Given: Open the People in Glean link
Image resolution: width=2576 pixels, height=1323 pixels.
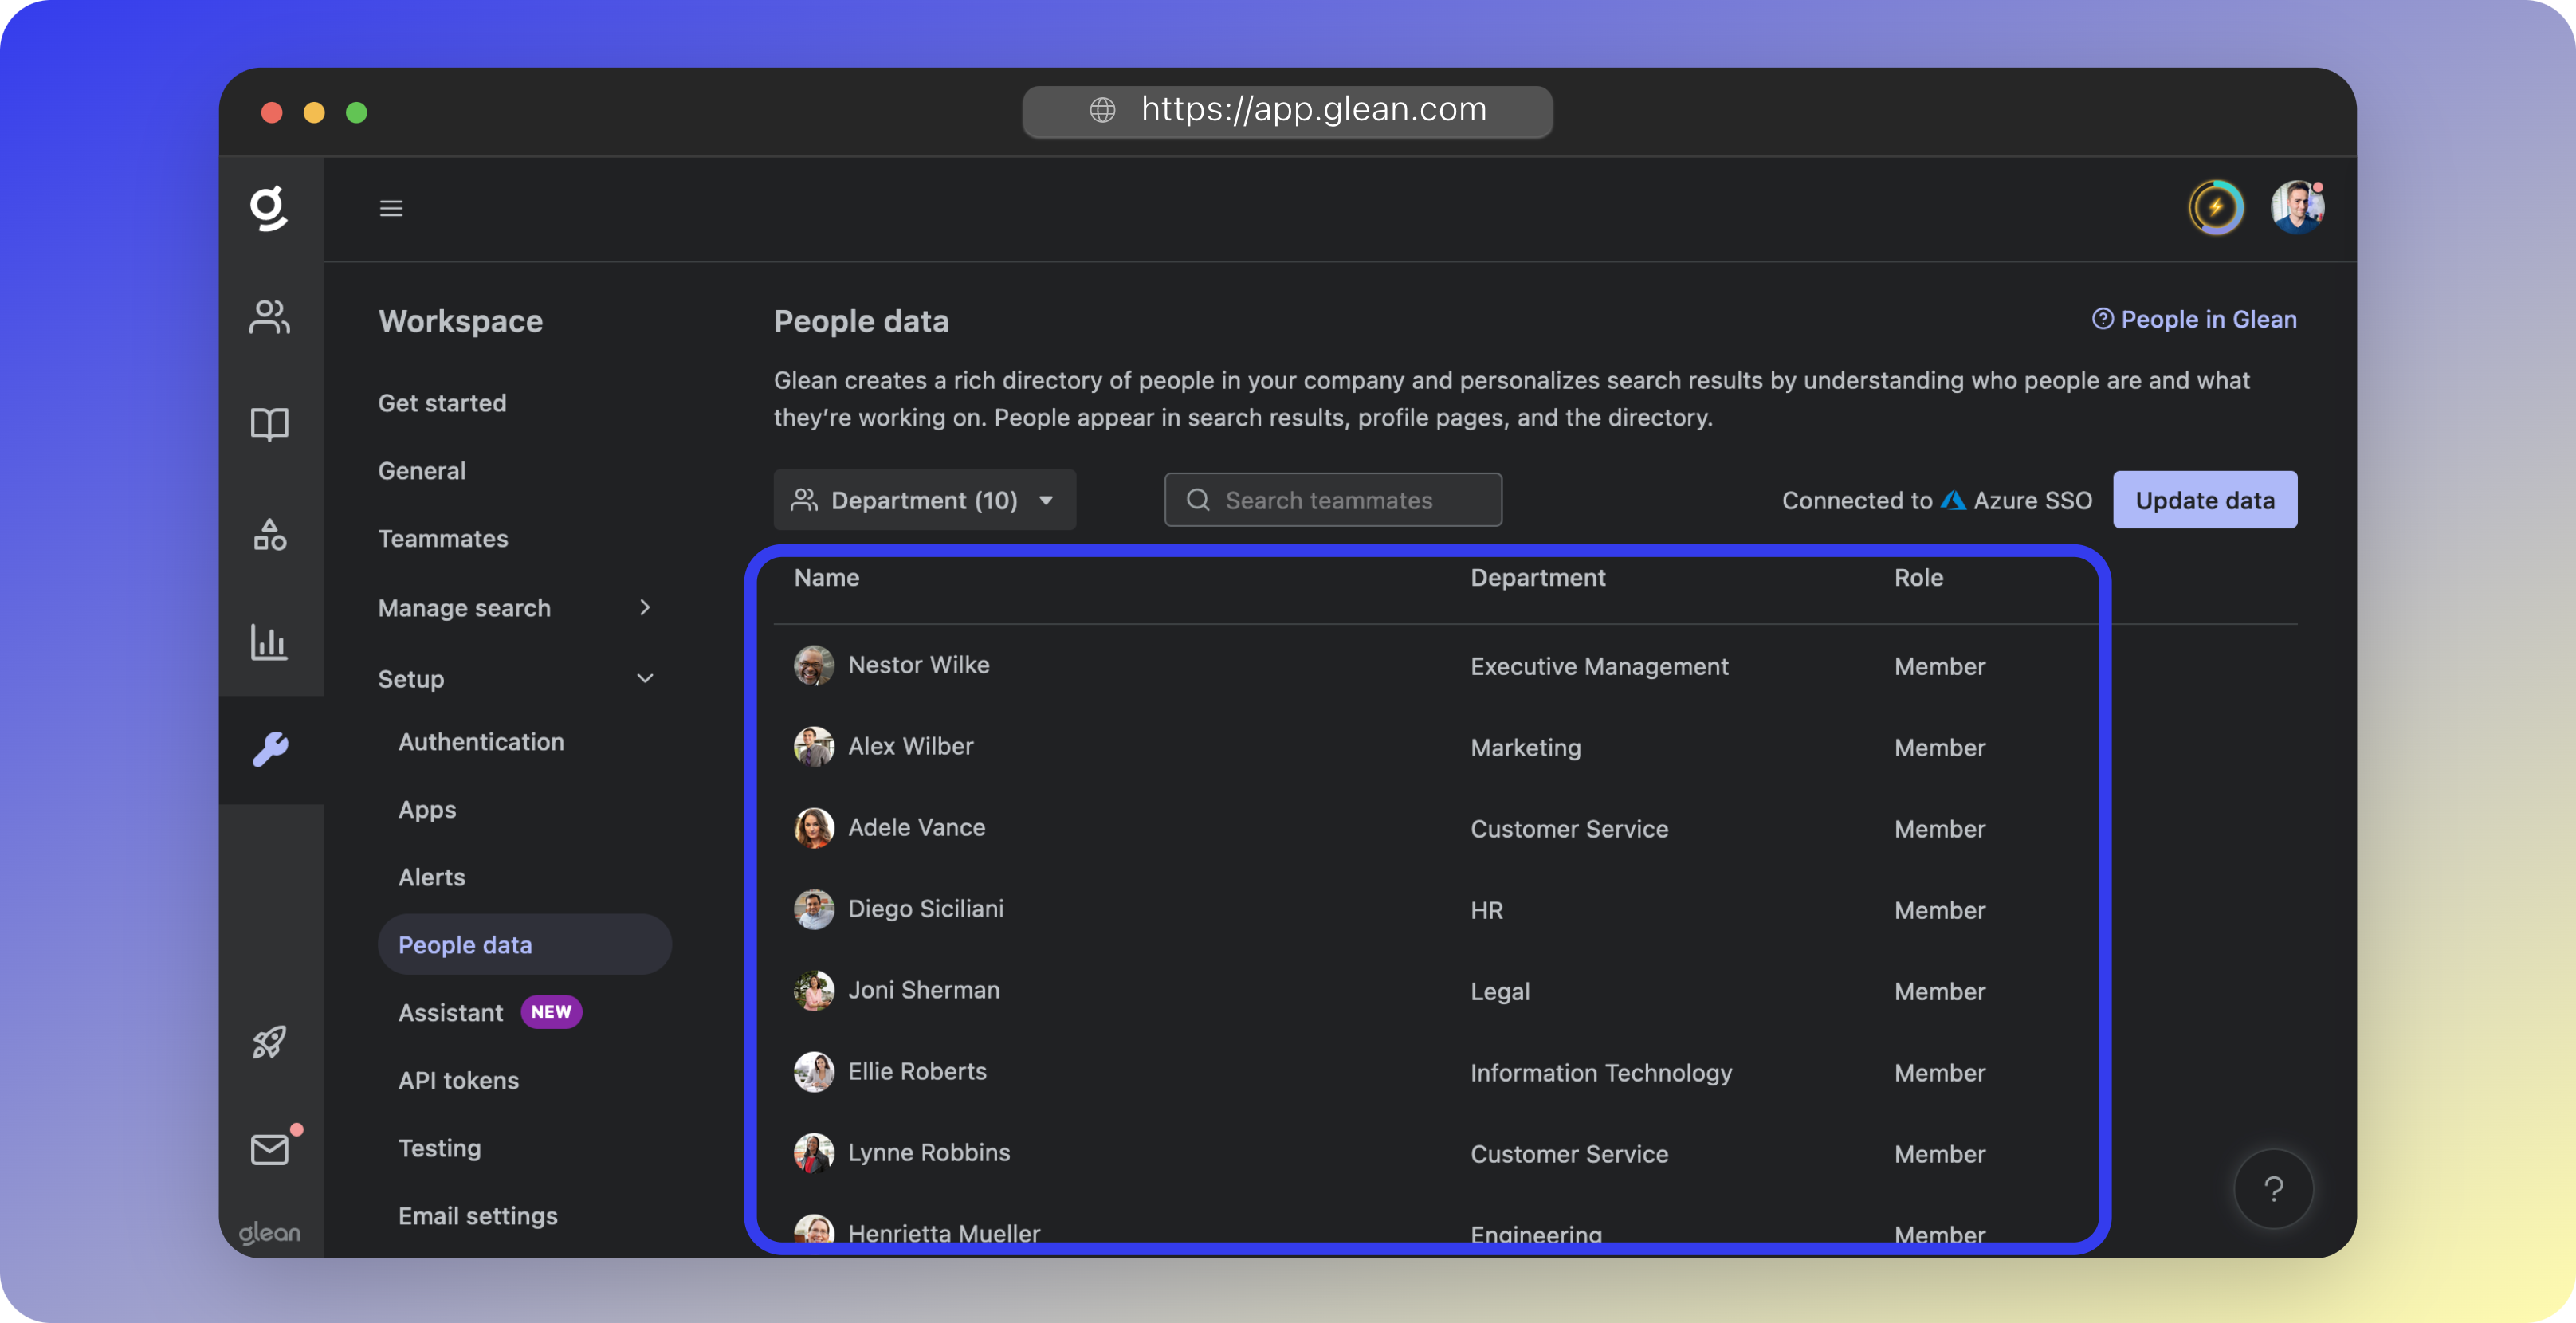Looking at the screenshot, I should (2195, 319).
